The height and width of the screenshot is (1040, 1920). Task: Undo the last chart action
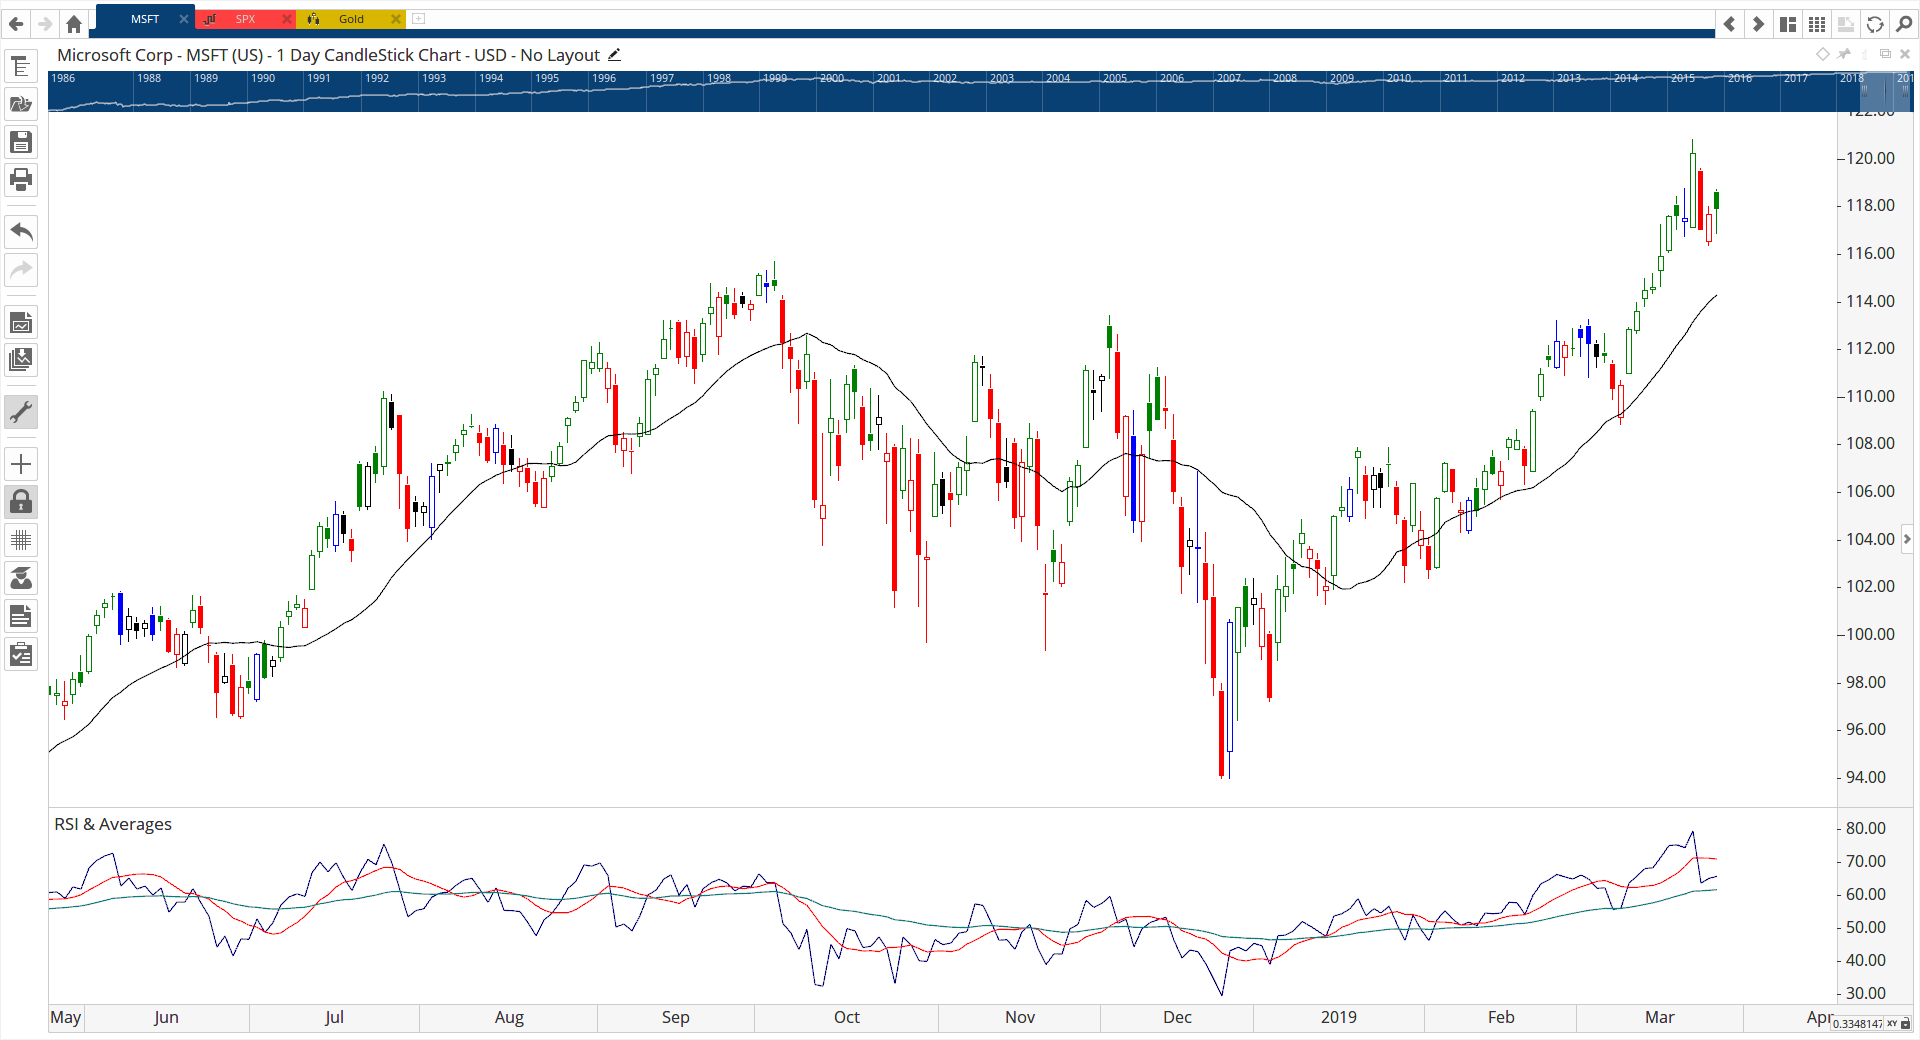click(21, 232)
